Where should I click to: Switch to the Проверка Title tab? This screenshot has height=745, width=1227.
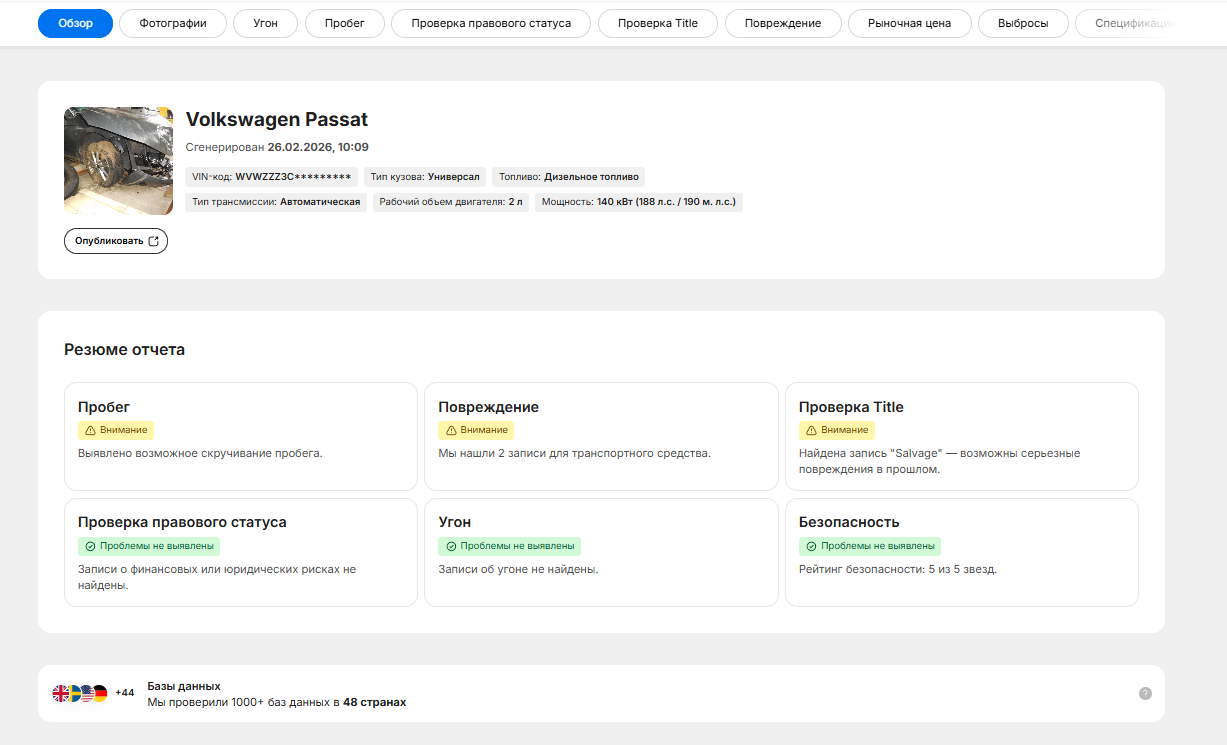(x=658, y=23)
